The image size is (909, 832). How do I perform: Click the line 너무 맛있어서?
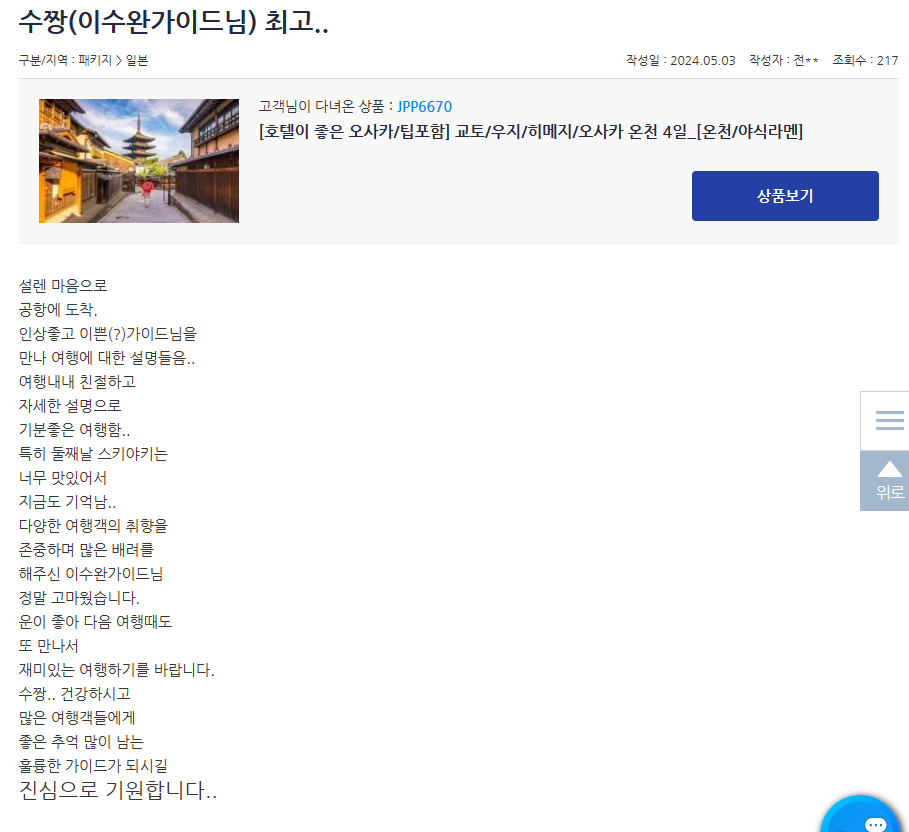63,478
